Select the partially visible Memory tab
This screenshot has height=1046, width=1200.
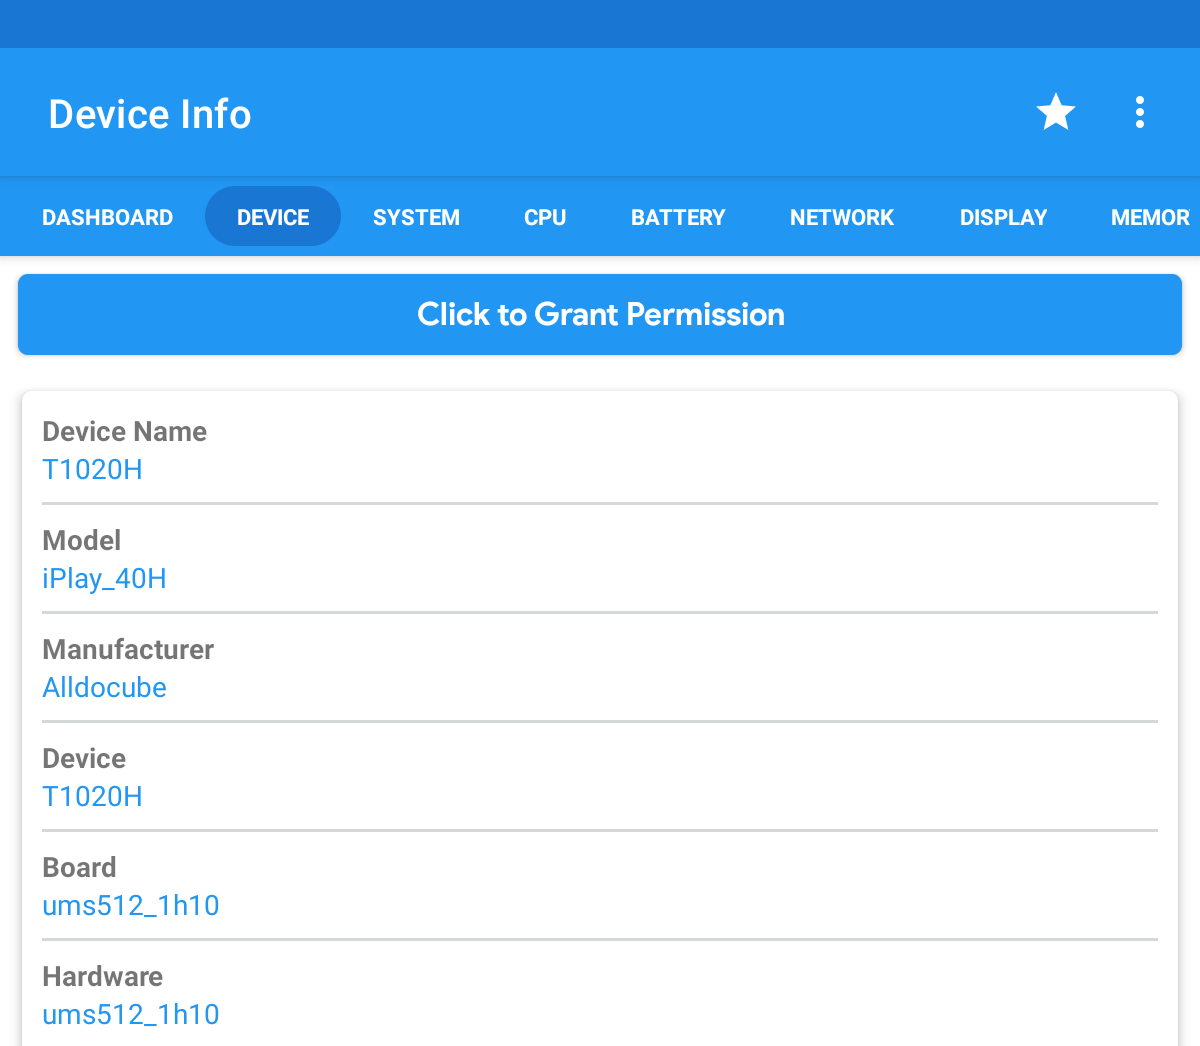coord(1150,217)
